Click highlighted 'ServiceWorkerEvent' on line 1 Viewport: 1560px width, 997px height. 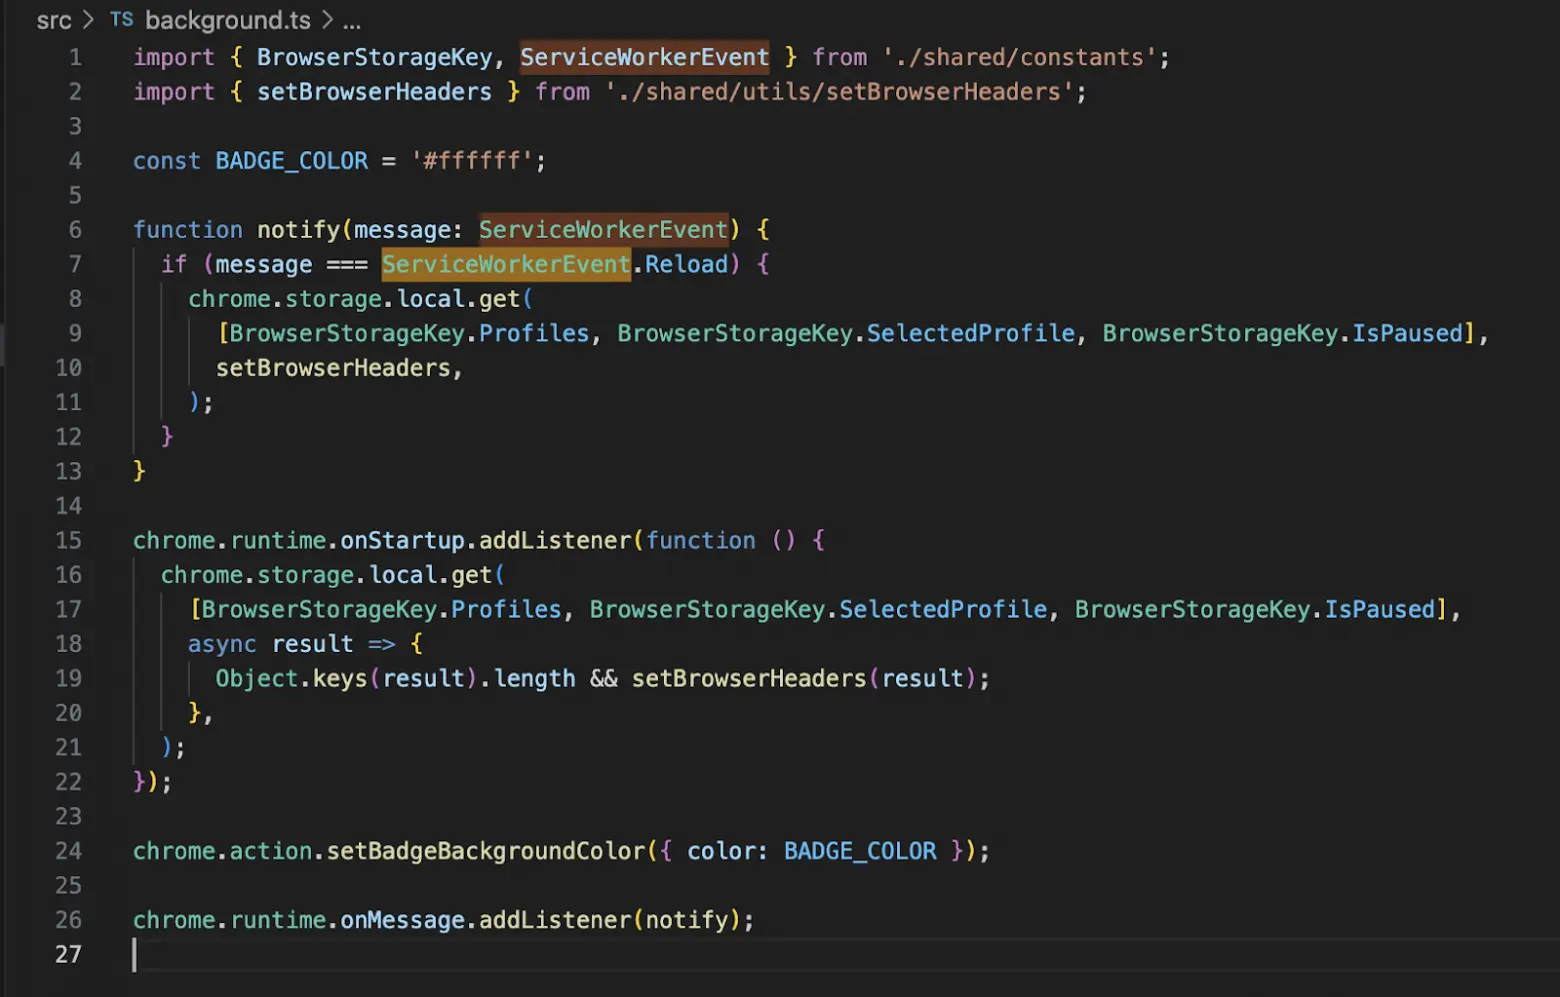click(644, 57)
